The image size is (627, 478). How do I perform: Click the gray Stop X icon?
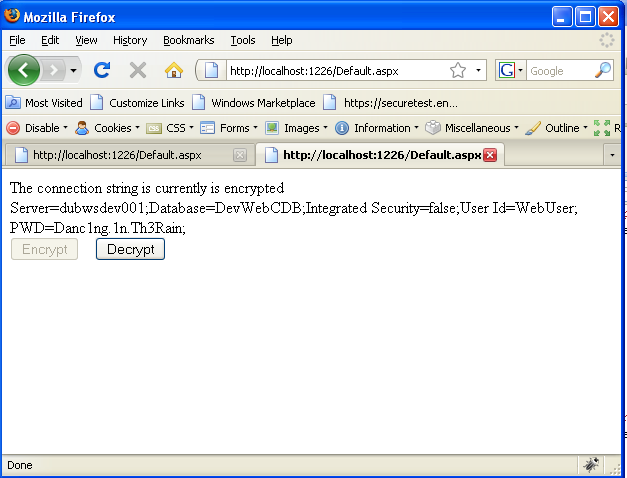click(138, 71)
